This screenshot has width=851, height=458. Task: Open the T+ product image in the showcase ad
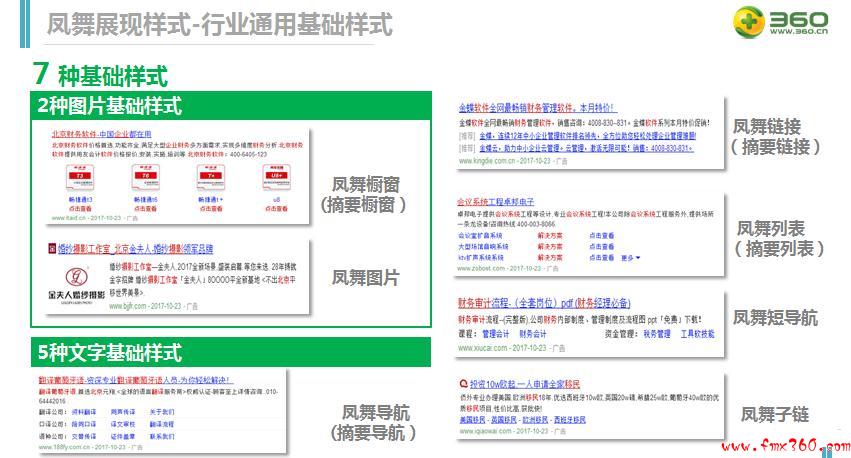click(211, 177)
